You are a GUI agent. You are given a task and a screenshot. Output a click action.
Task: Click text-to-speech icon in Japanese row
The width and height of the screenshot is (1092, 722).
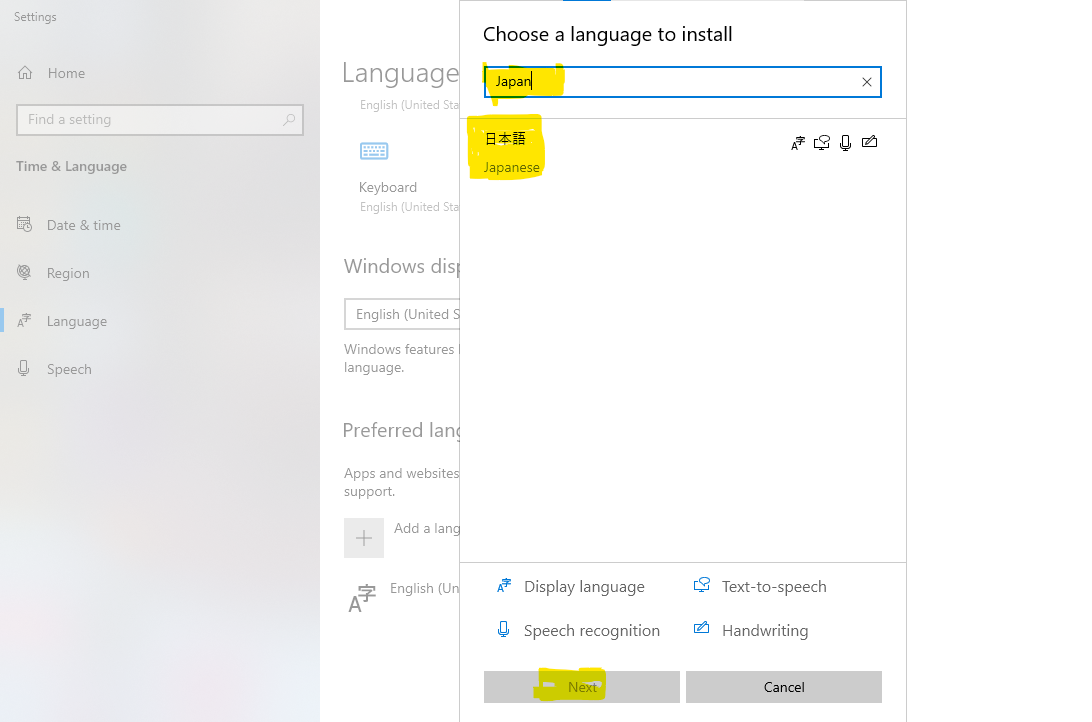click(822, 143)
